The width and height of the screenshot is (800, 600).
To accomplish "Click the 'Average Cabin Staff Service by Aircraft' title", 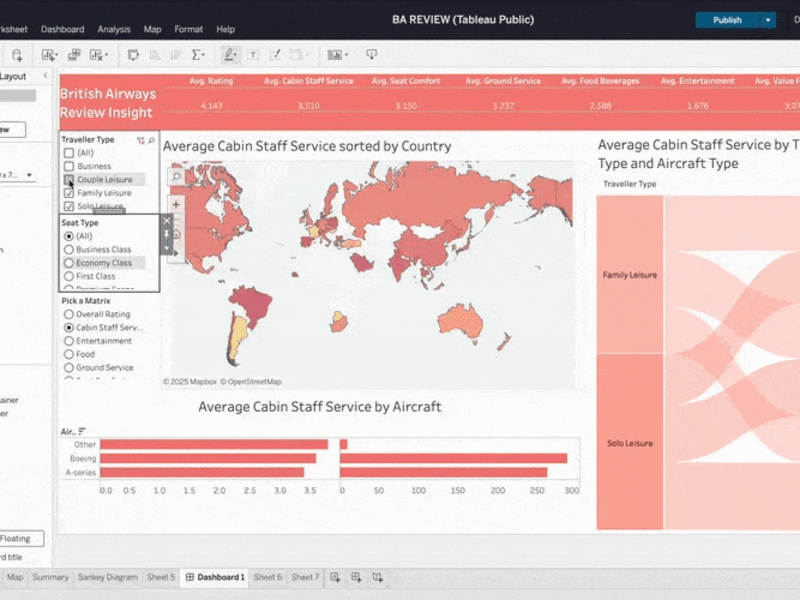I will [x=320, y=407].
